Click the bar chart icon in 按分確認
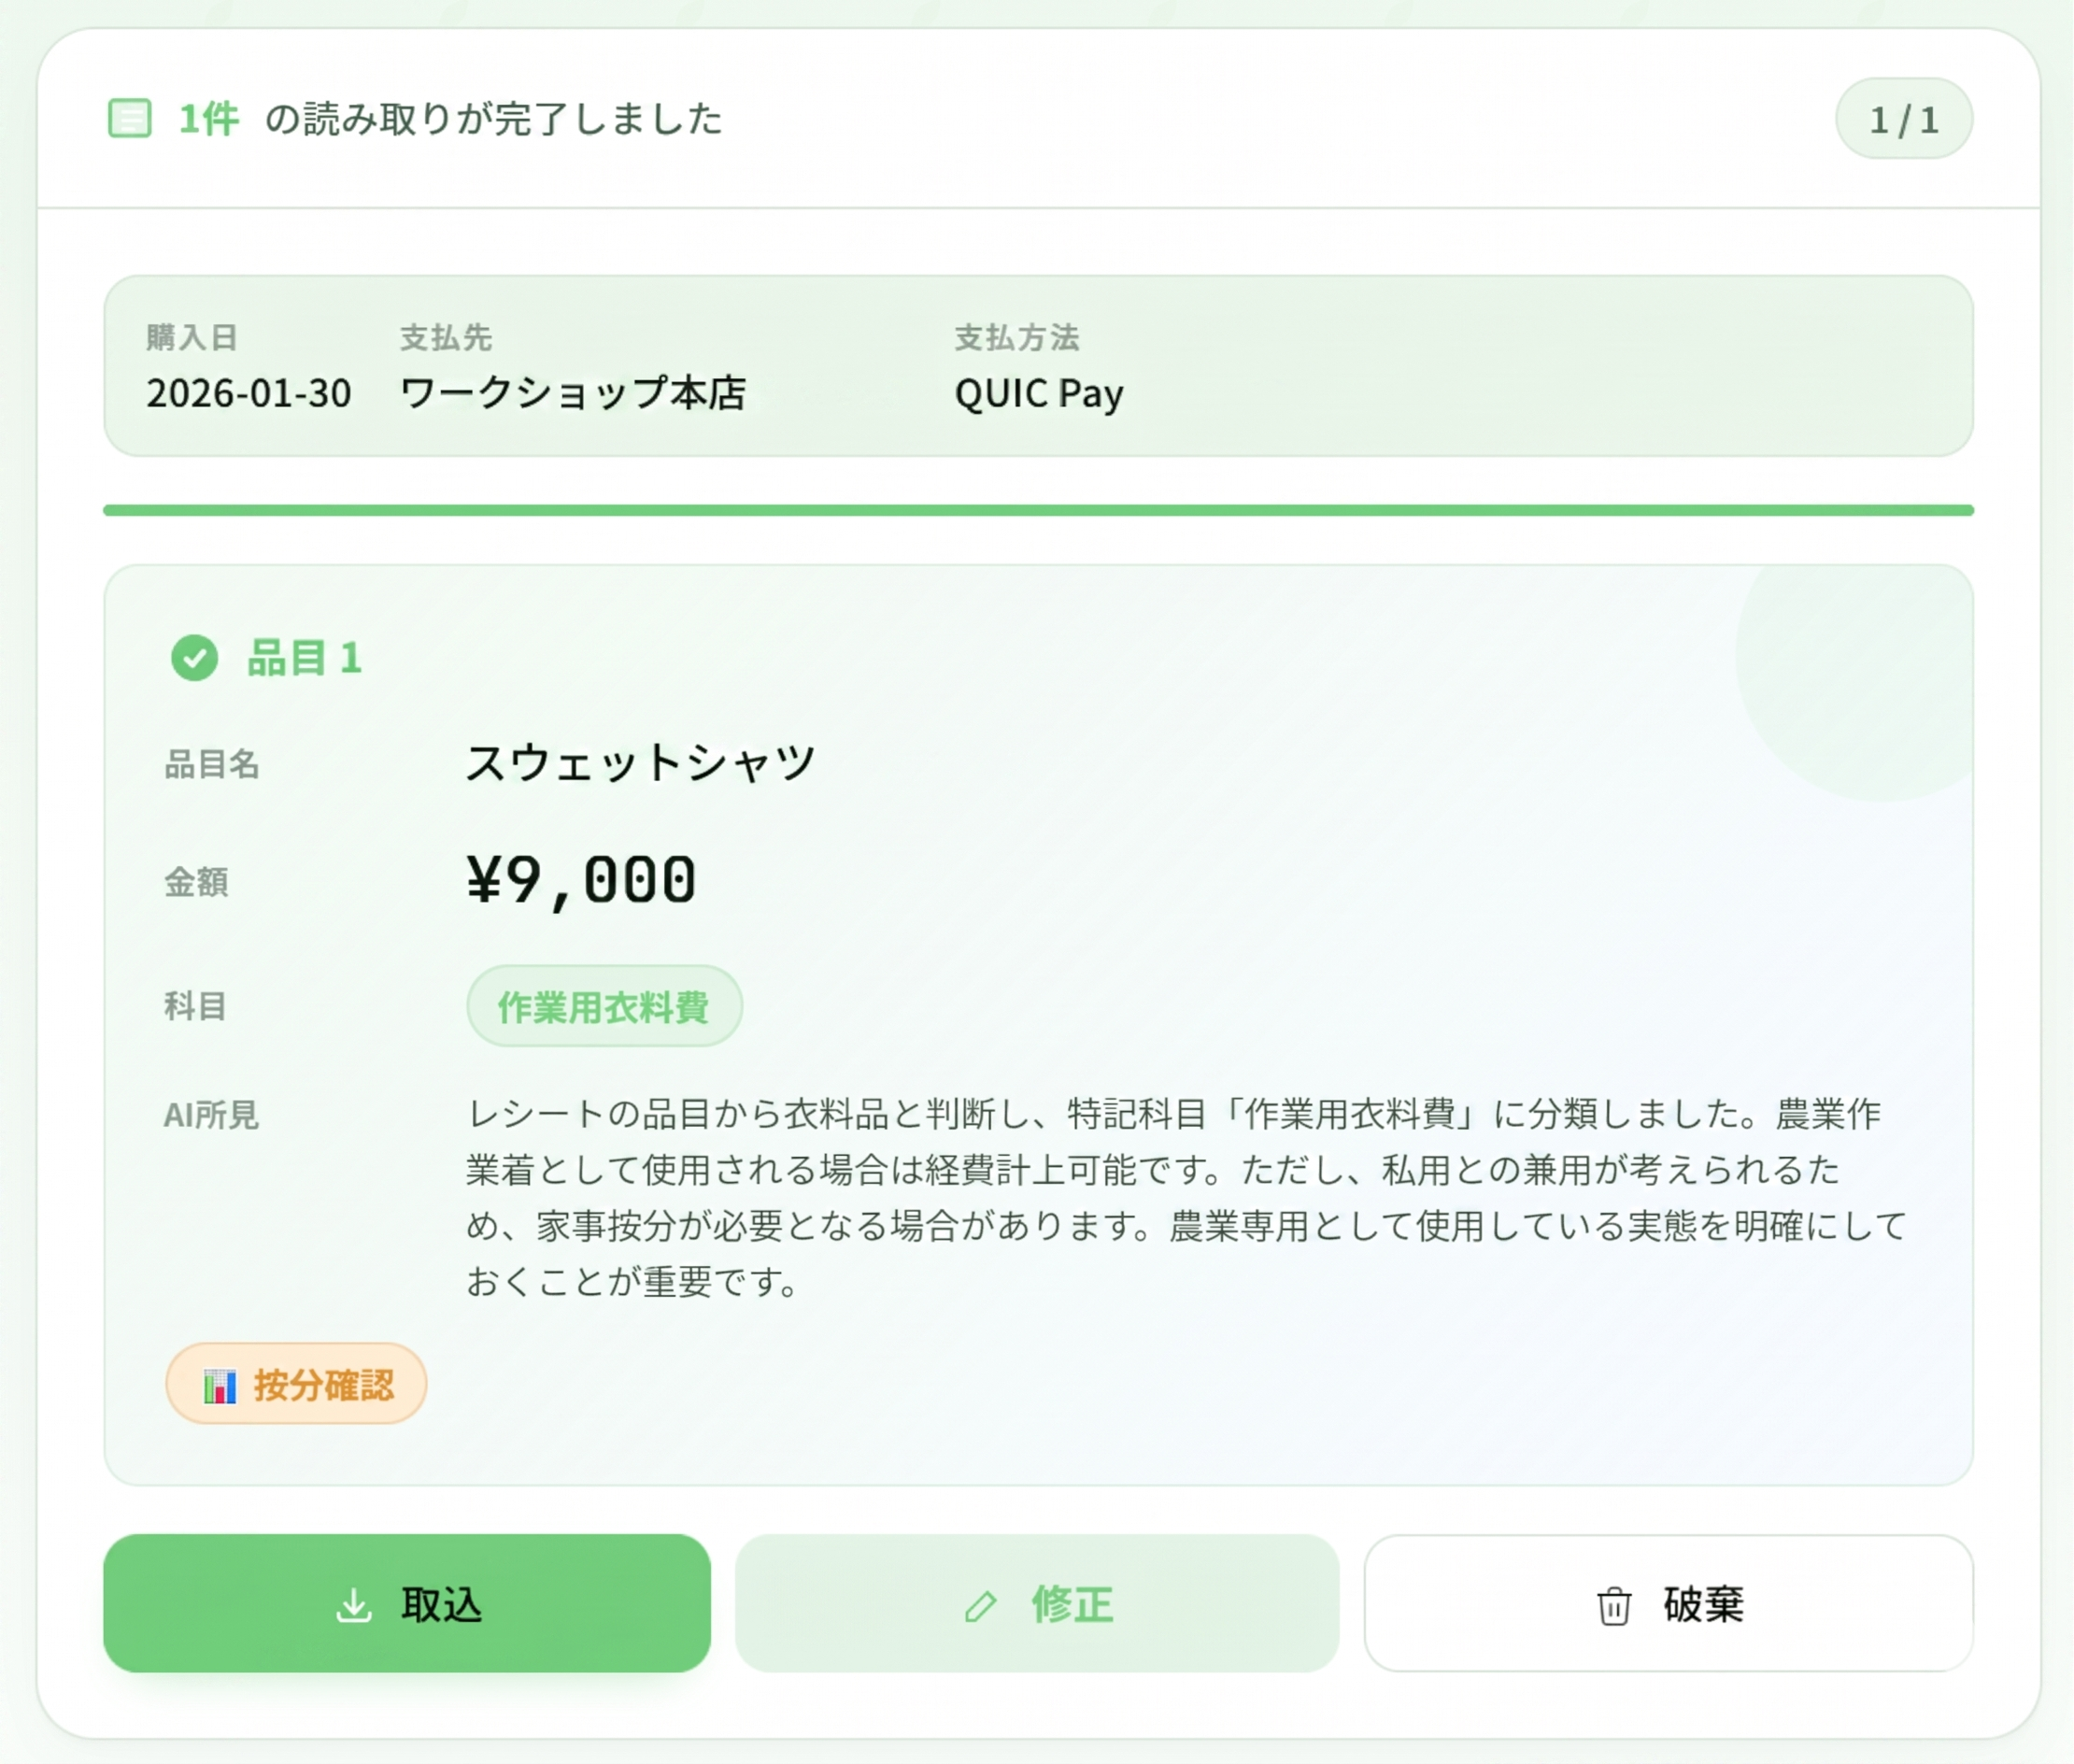The width and height of the screenshot is (2074, 1764). coord(219,1386)
